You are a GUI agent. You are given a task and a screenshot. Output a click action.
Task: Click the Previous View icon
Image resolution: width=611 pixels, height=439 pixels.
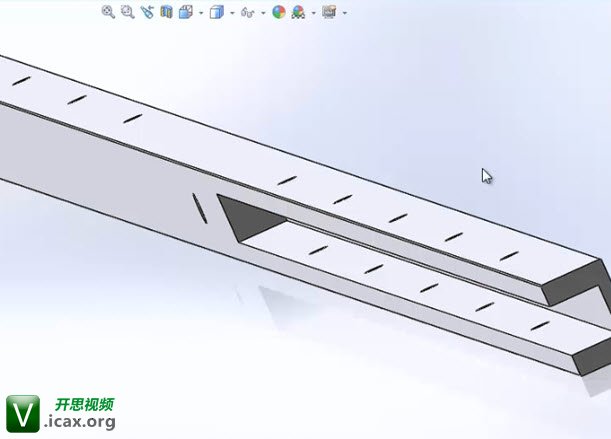(x=147, y=12)
